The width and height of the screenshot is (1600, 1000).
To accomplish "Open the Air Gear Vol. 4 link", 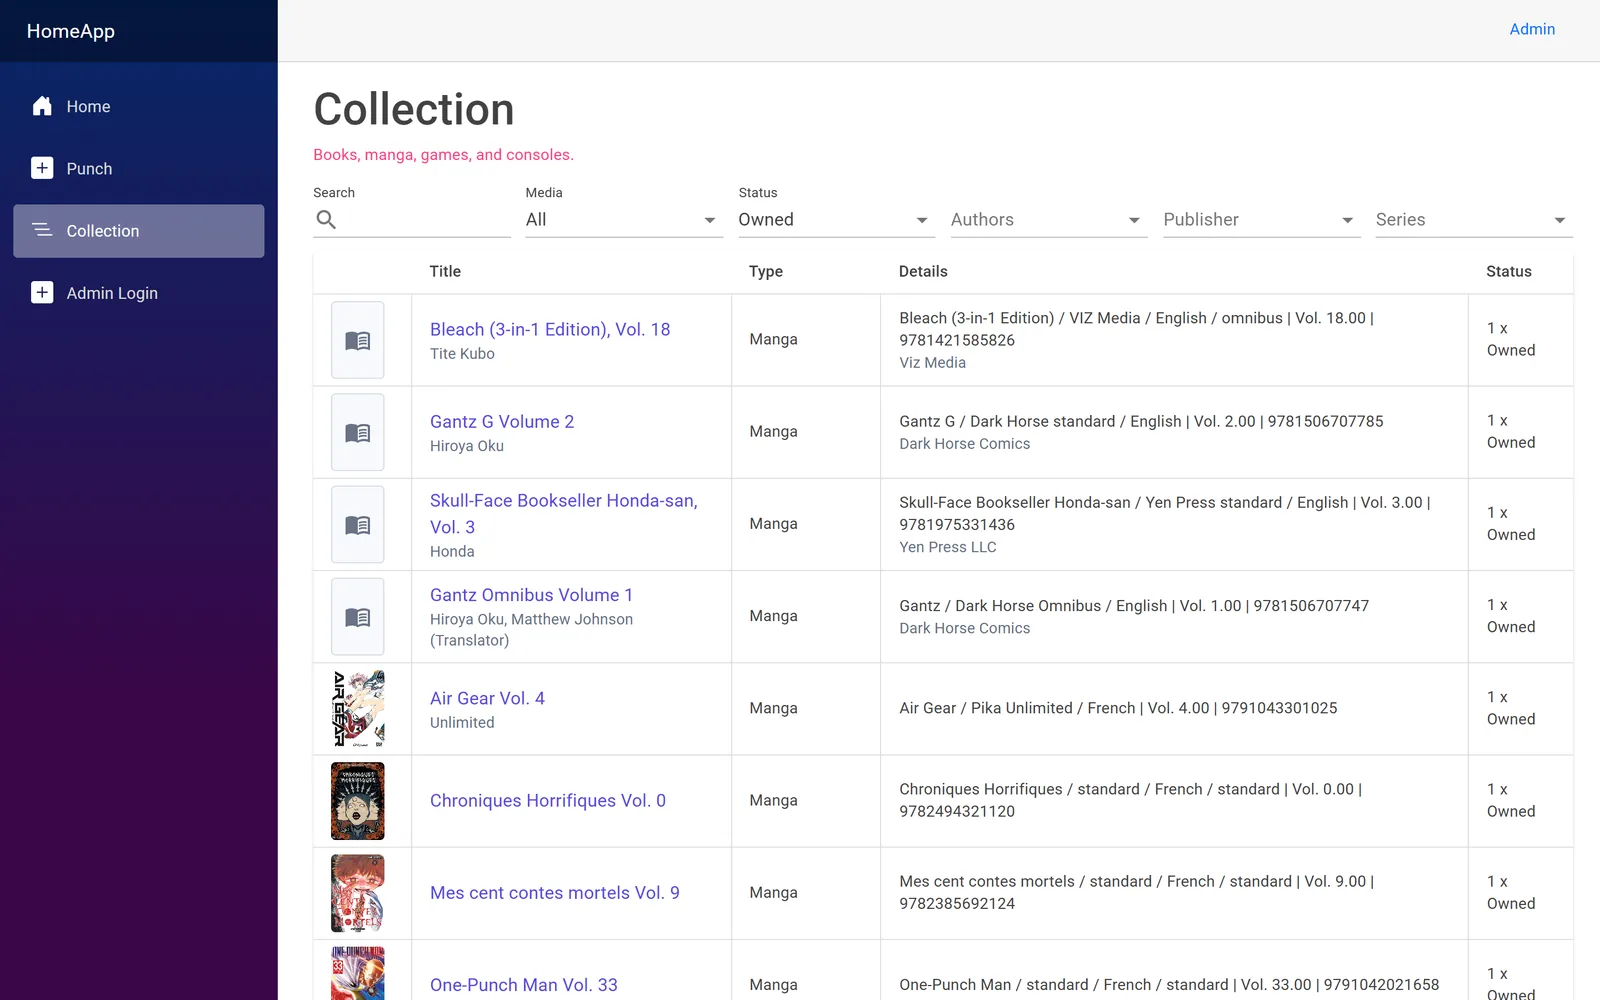I will [x=487, y=698].
